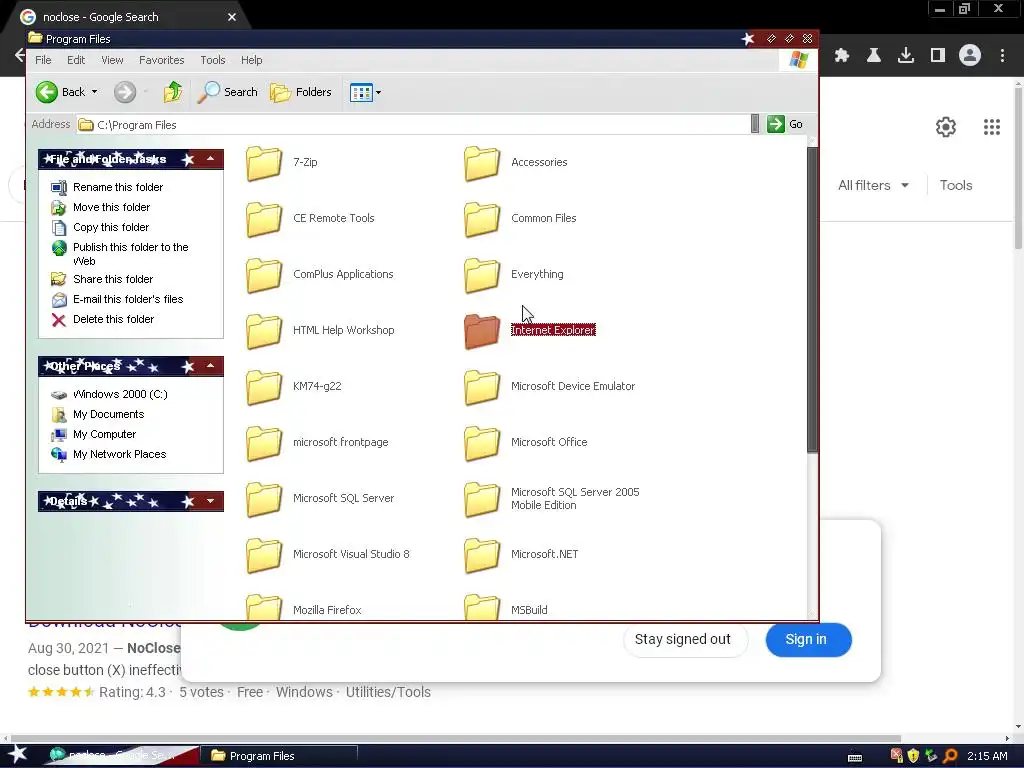Click Tools in Google search page
The width and height of the screenshot is (1024, 768).
tap(955, 185)
